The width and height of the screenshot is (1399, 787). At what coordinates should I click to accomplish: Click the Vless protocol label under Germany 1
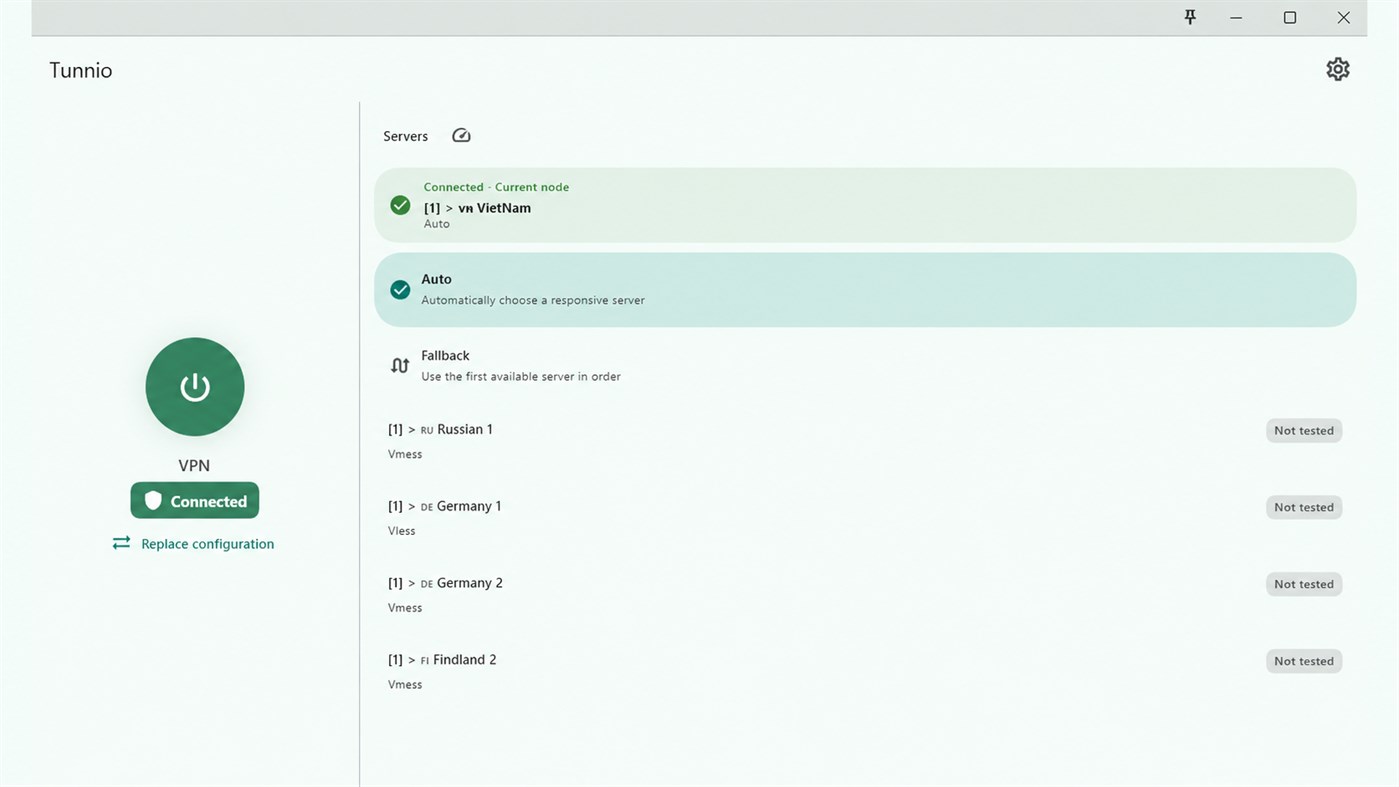(402, 531)
